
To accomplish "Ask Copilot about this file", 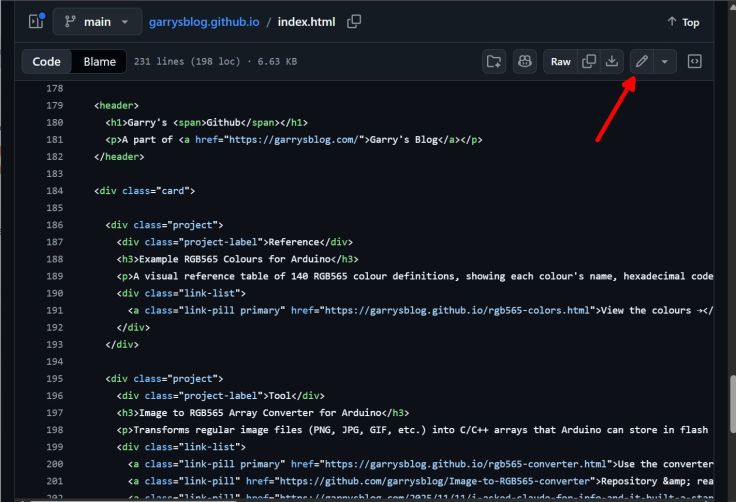I will (525, 62).
